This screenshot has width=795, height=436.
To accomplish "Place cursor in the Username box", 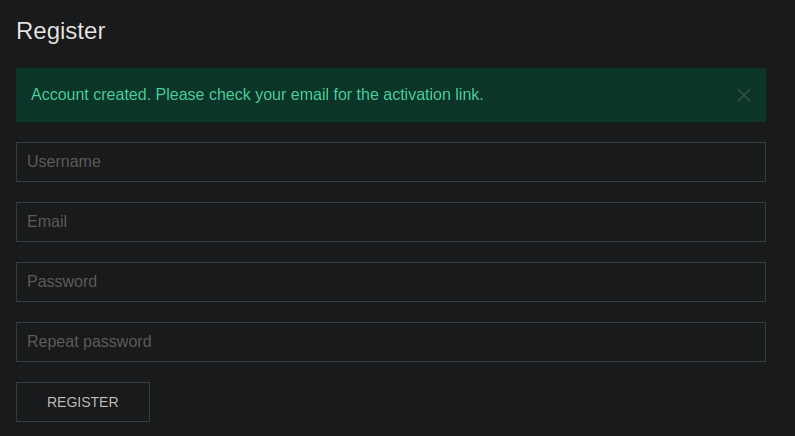I will (x=390, y=162).
